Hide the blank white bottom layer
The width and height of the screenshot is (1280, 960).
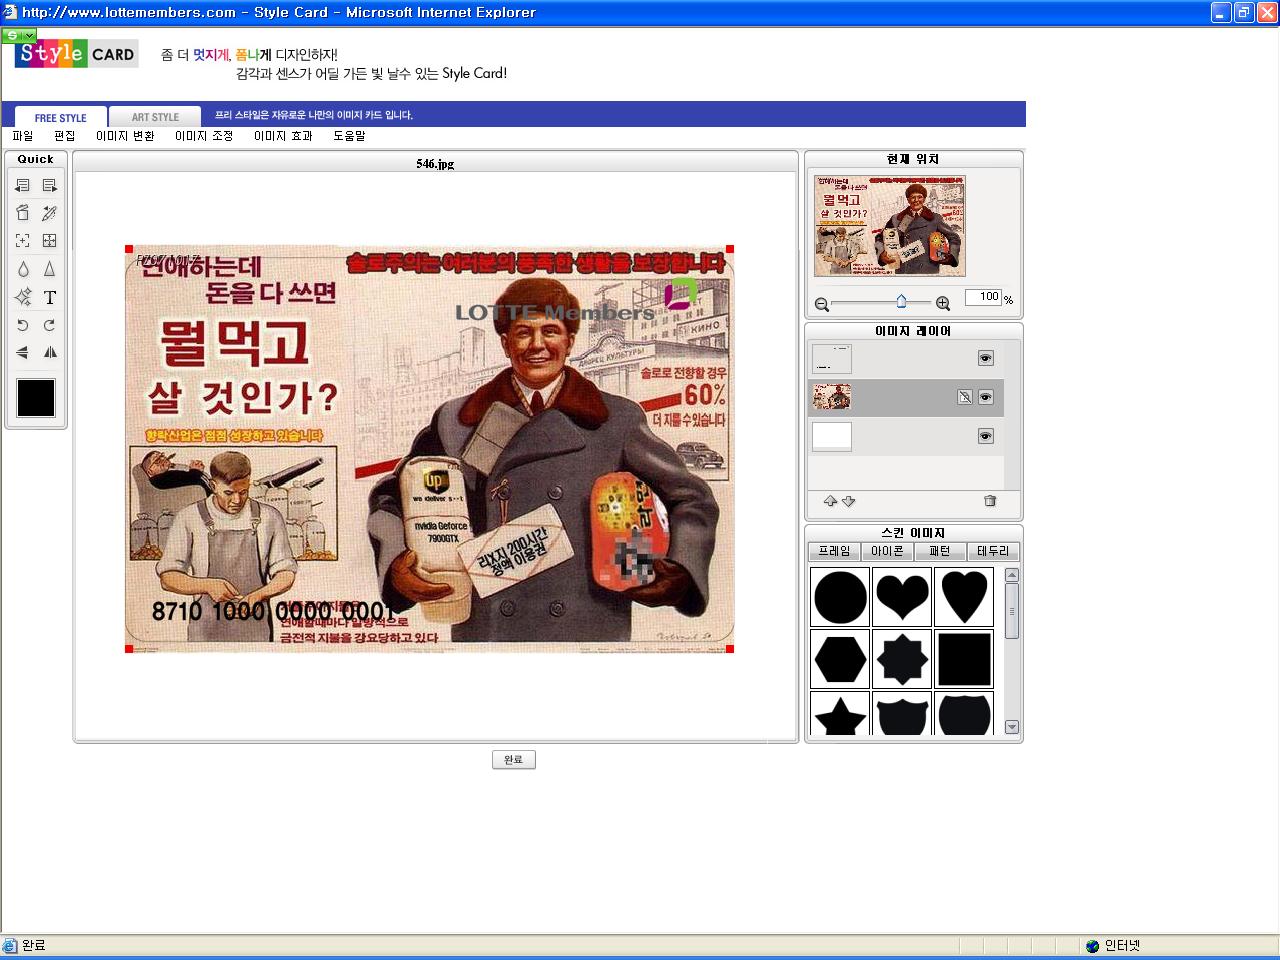(986, 436)
